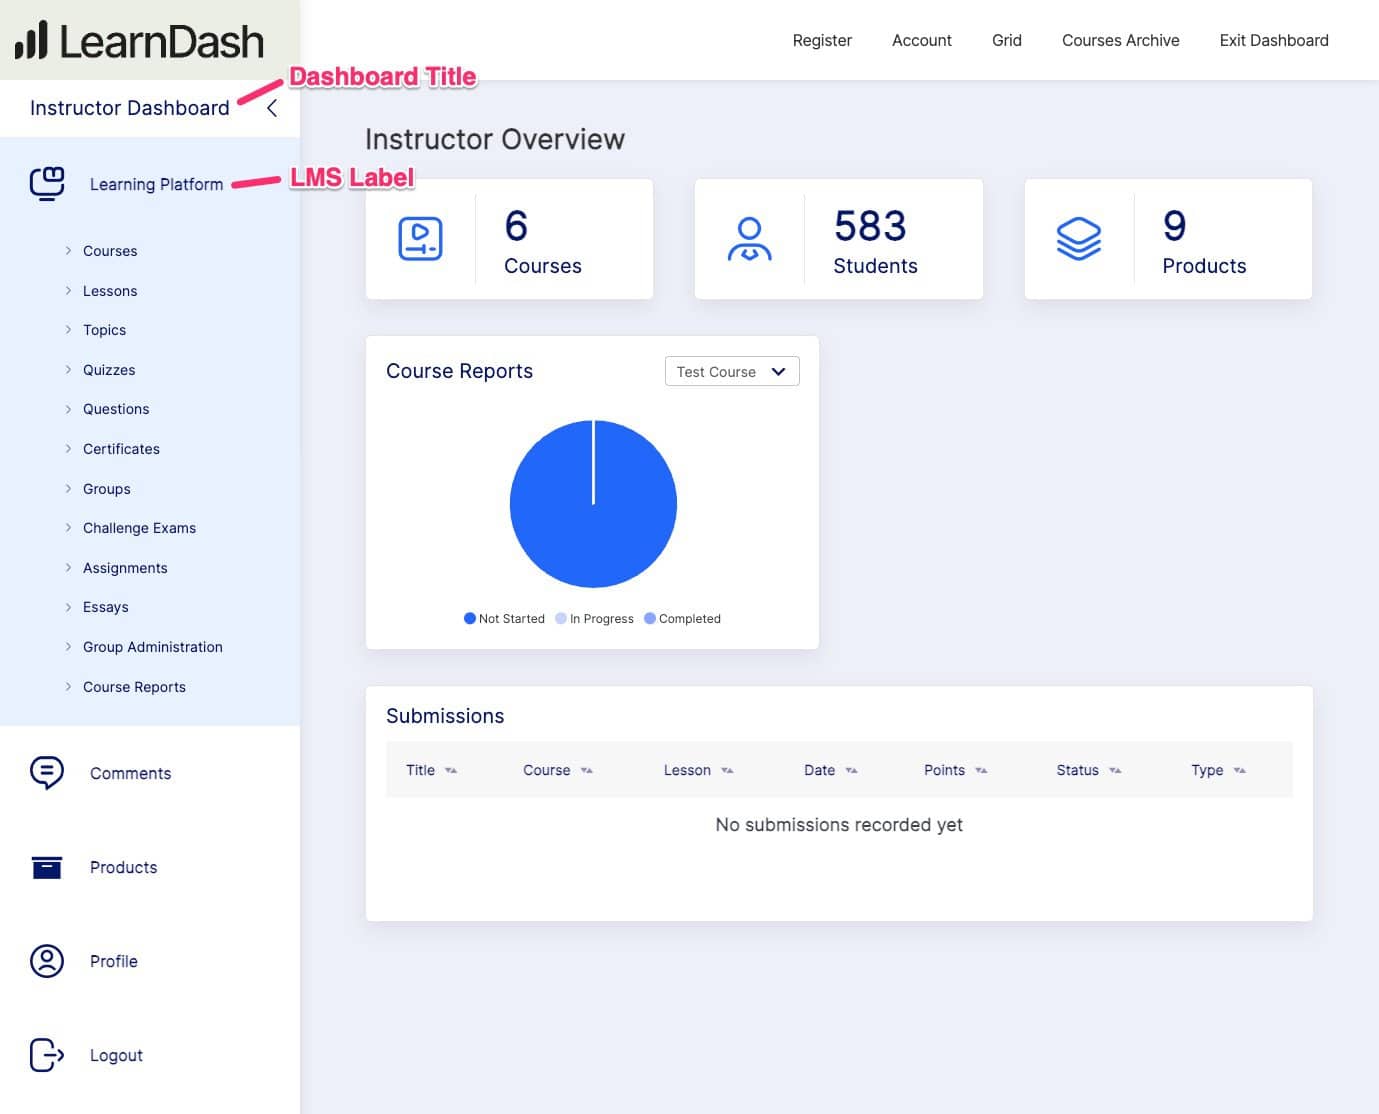Click the Not Started legend swatch
1379x1114 pixels.
click(x=469, y=618)
